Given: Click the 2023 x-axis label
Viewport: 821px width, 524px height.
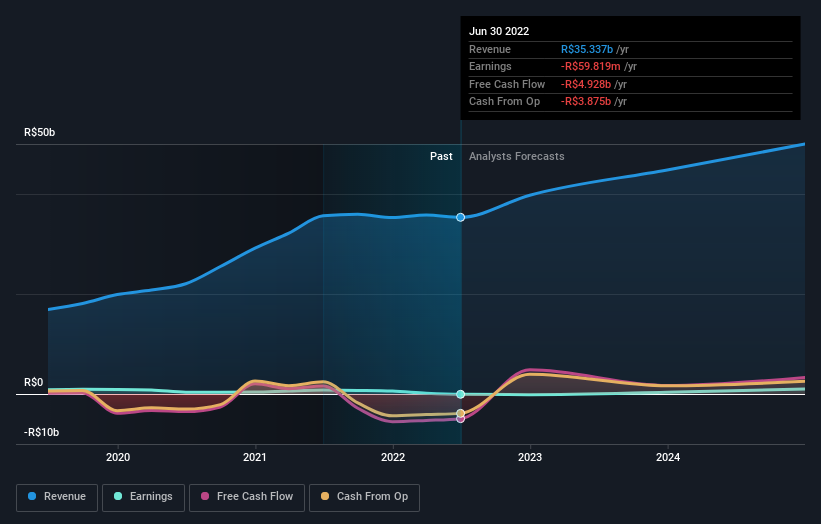Looking at the screenshot, I should [530, 457].
